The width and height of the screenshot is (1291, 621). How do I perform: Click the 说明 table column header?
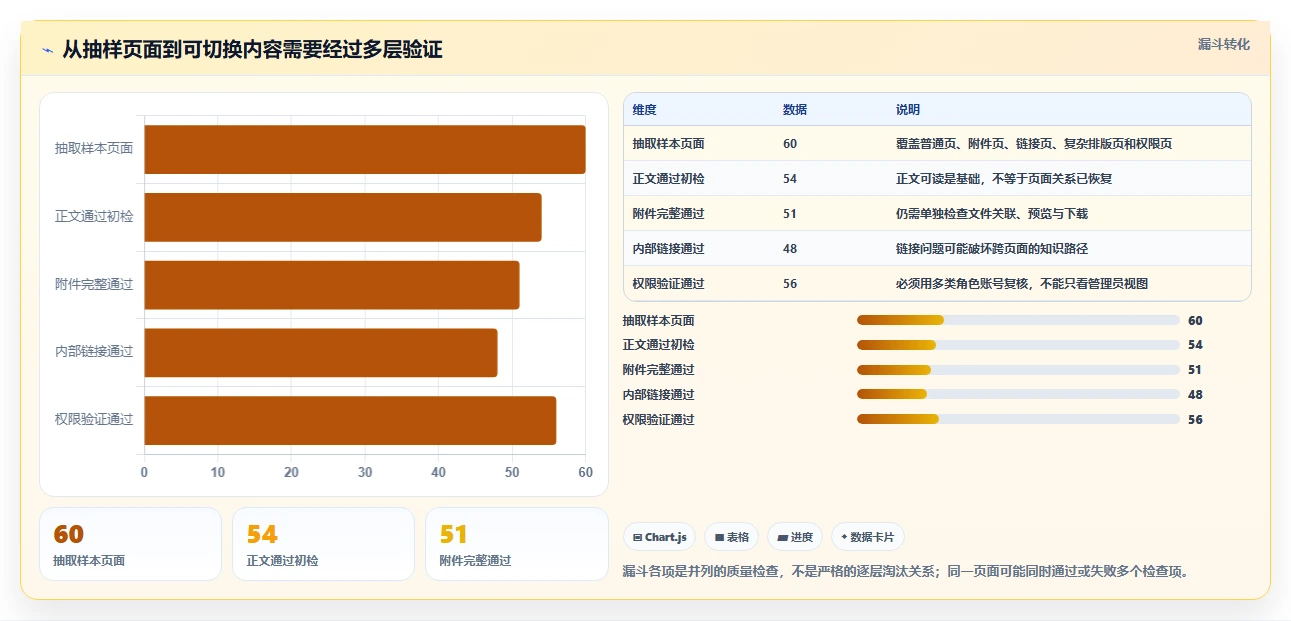coord(908,110)
